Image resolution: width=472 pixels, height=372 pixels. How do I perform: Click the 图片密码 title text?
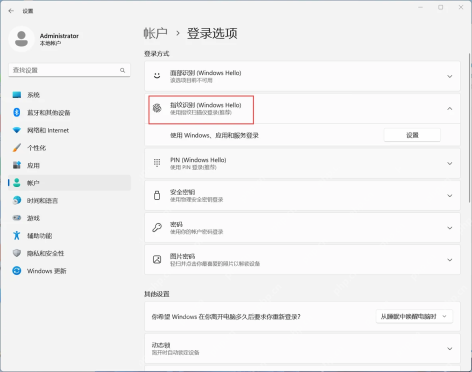182,256
